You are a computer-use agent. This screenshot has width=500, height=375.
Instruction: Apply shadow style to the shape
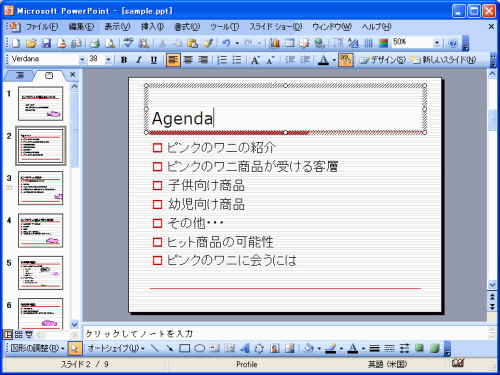pos(419,348)
